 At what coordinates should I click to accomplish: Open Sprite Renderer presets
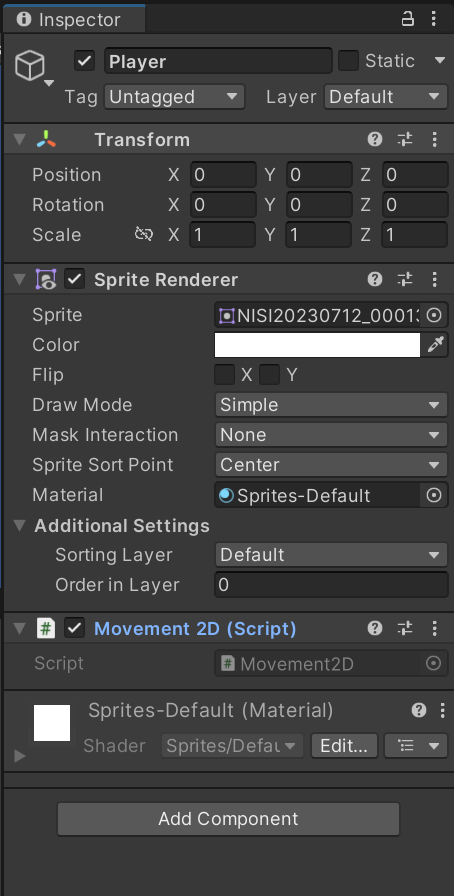pos(405,279)
